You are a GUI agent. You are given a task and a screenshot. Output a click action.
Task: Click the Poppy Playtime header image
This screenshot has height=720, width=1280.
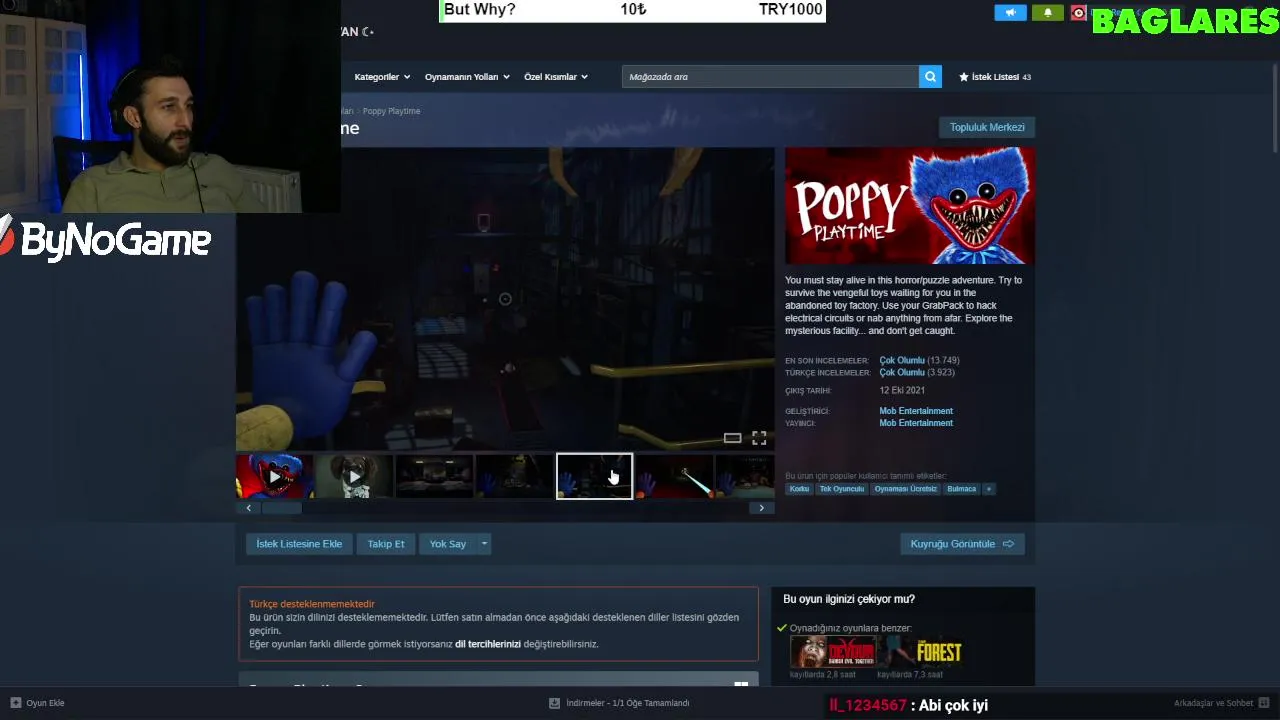click(910, 206)
